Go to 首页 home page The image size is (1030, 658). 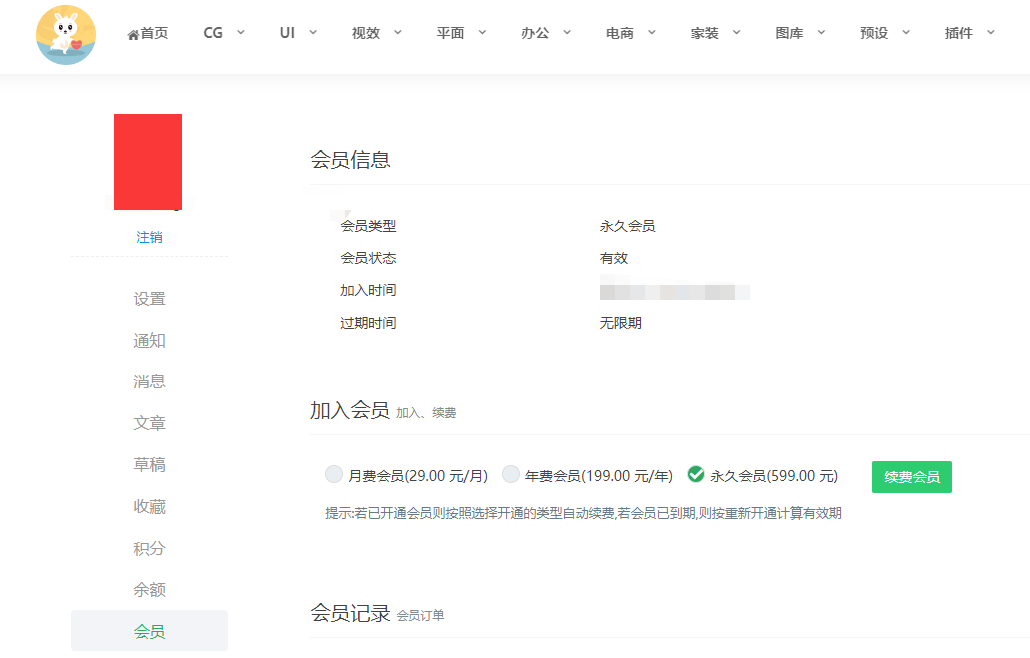point(148,33)
